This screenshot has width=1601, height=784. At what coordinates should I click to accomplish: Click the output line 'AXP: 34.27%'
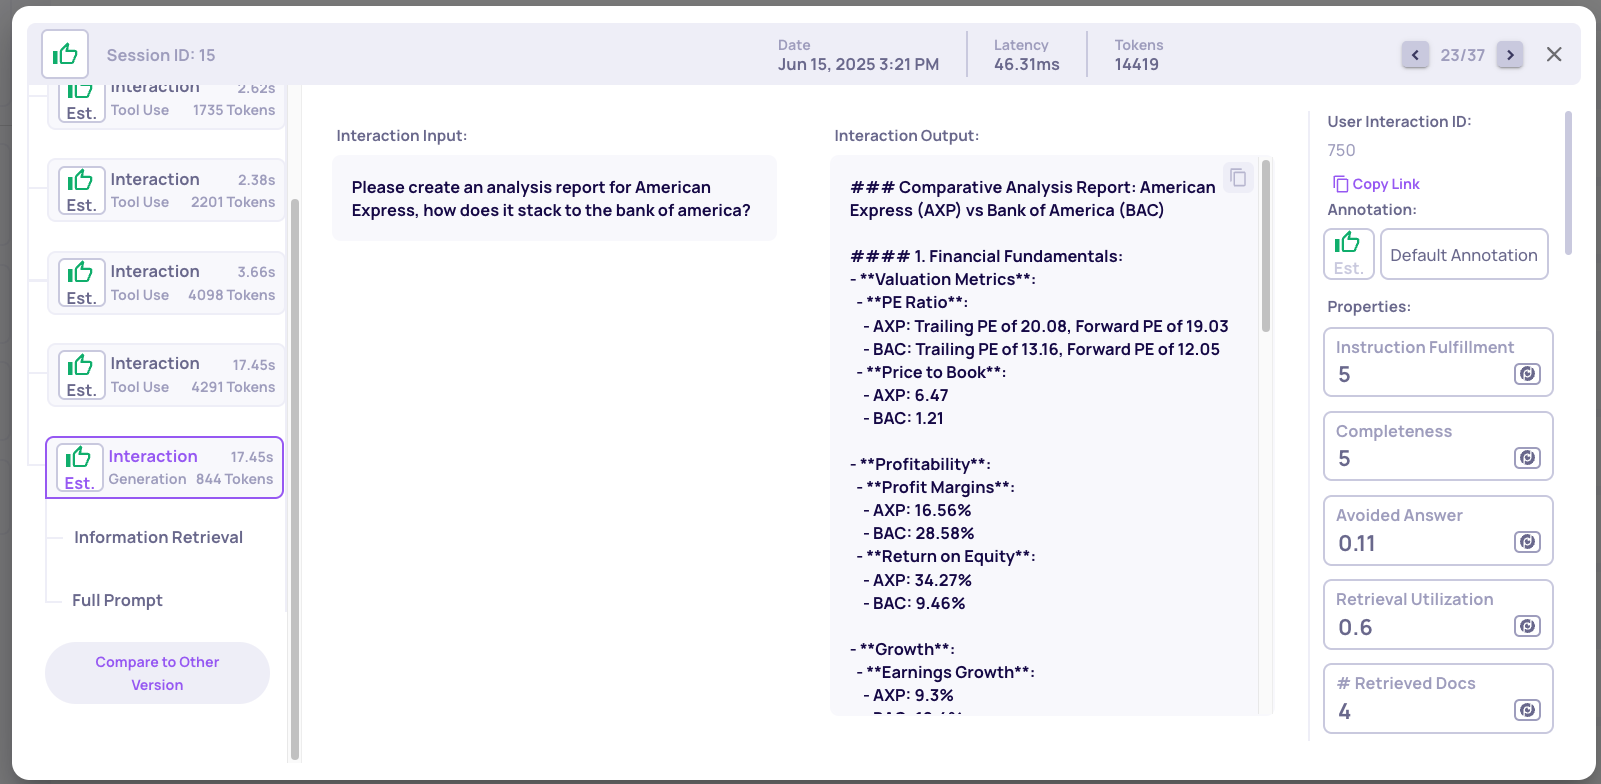coord(917,580)
